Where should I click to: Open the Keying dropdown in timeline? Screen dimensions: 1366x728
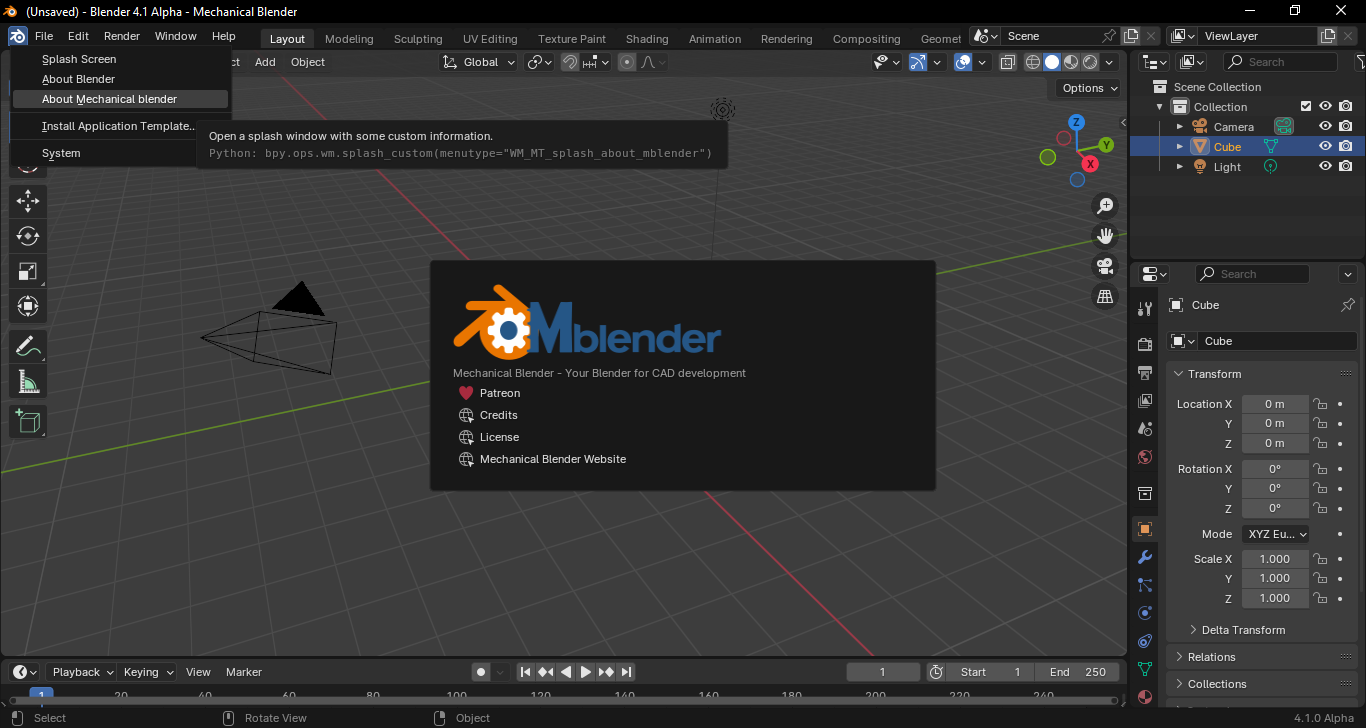pos(148,672)
